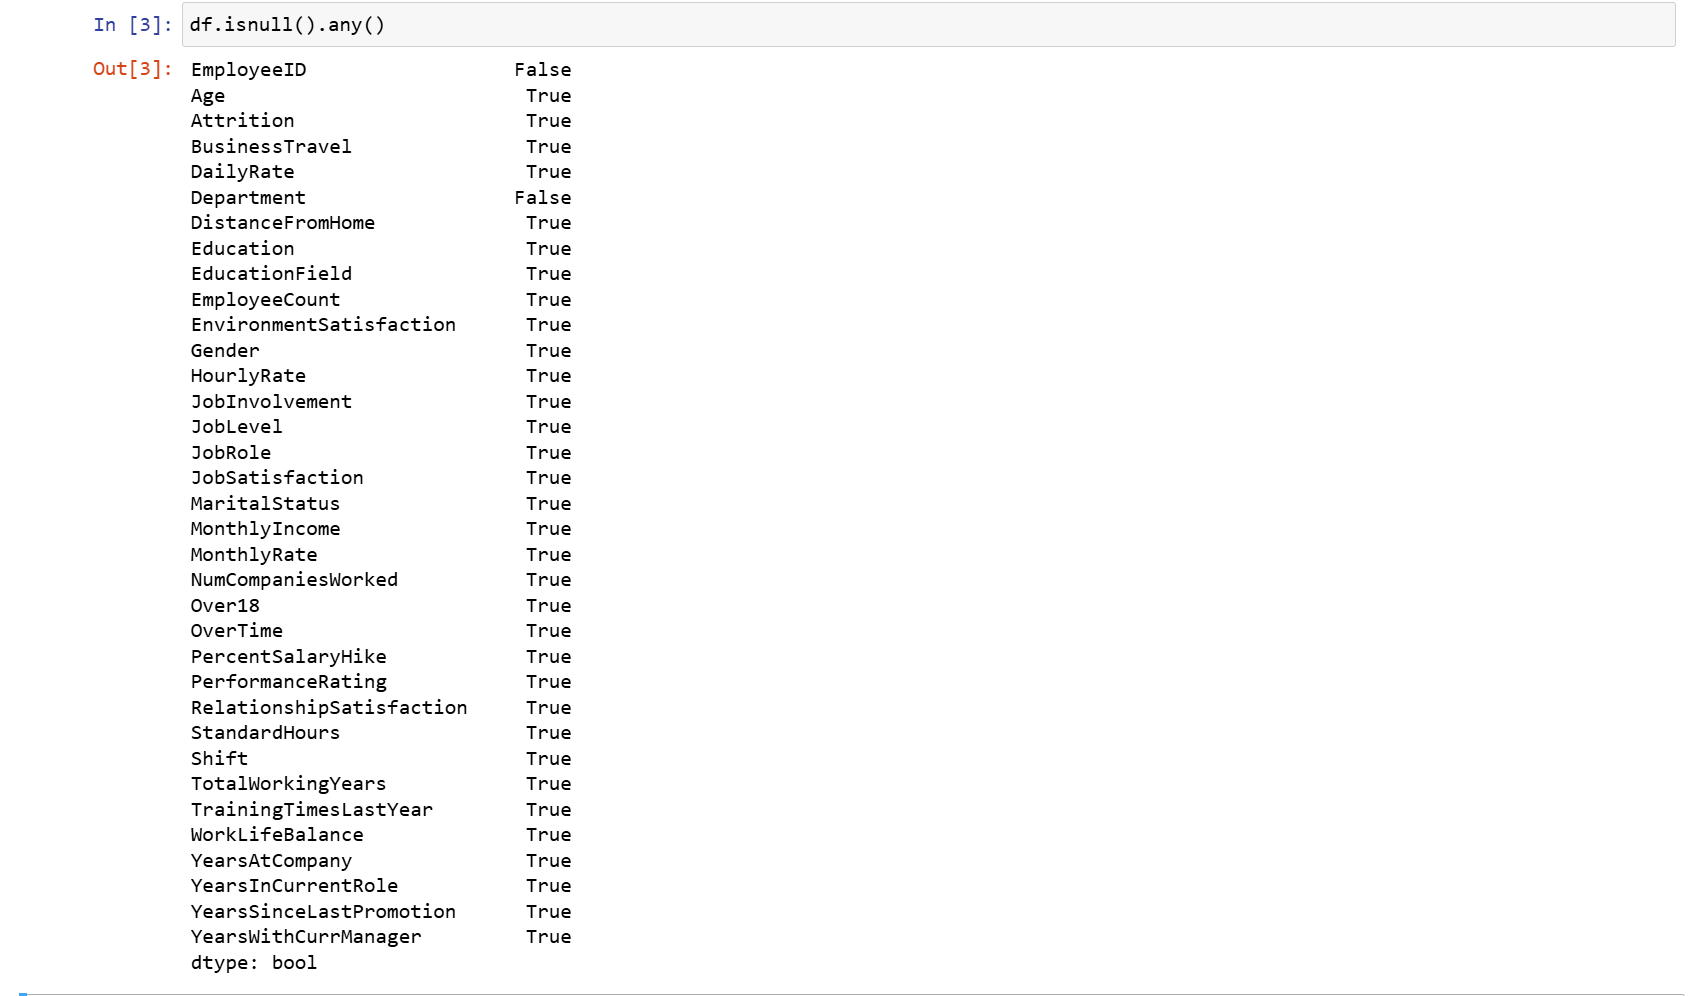
Task: Click the Department column name in output
Action: [248, 198]
